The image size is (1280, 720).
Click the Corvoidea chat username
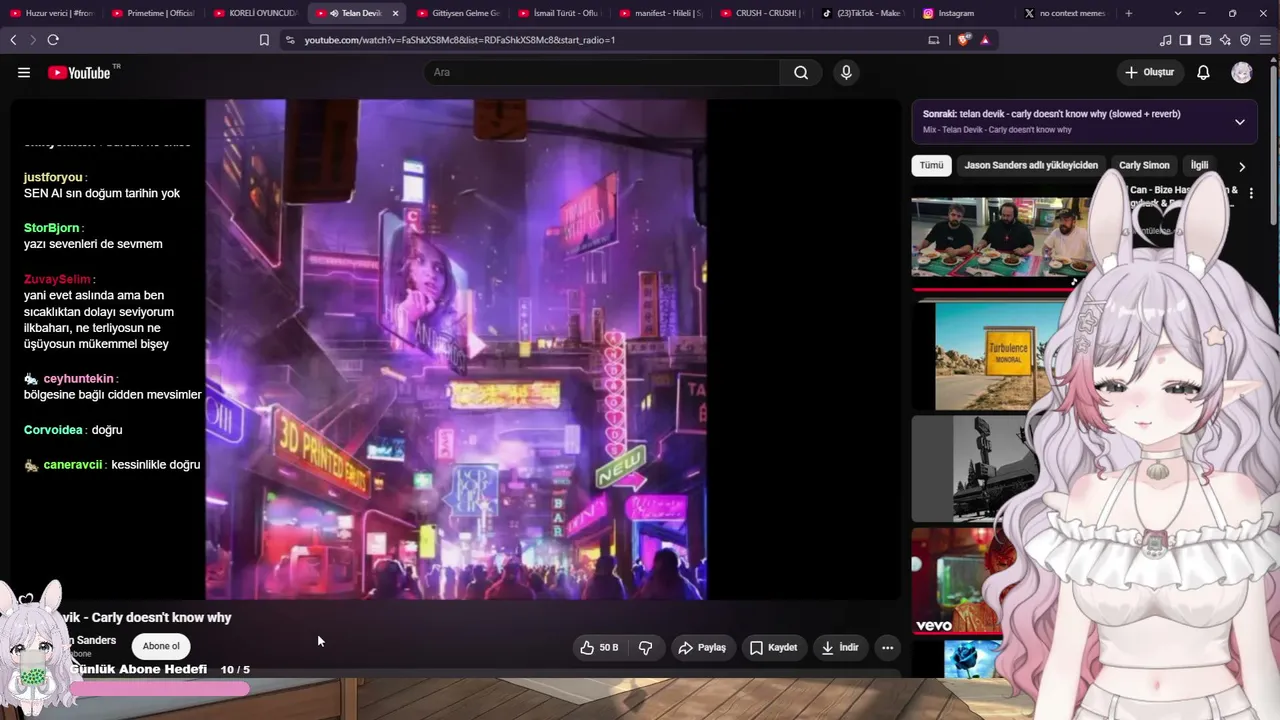click(x=53, y=430)
